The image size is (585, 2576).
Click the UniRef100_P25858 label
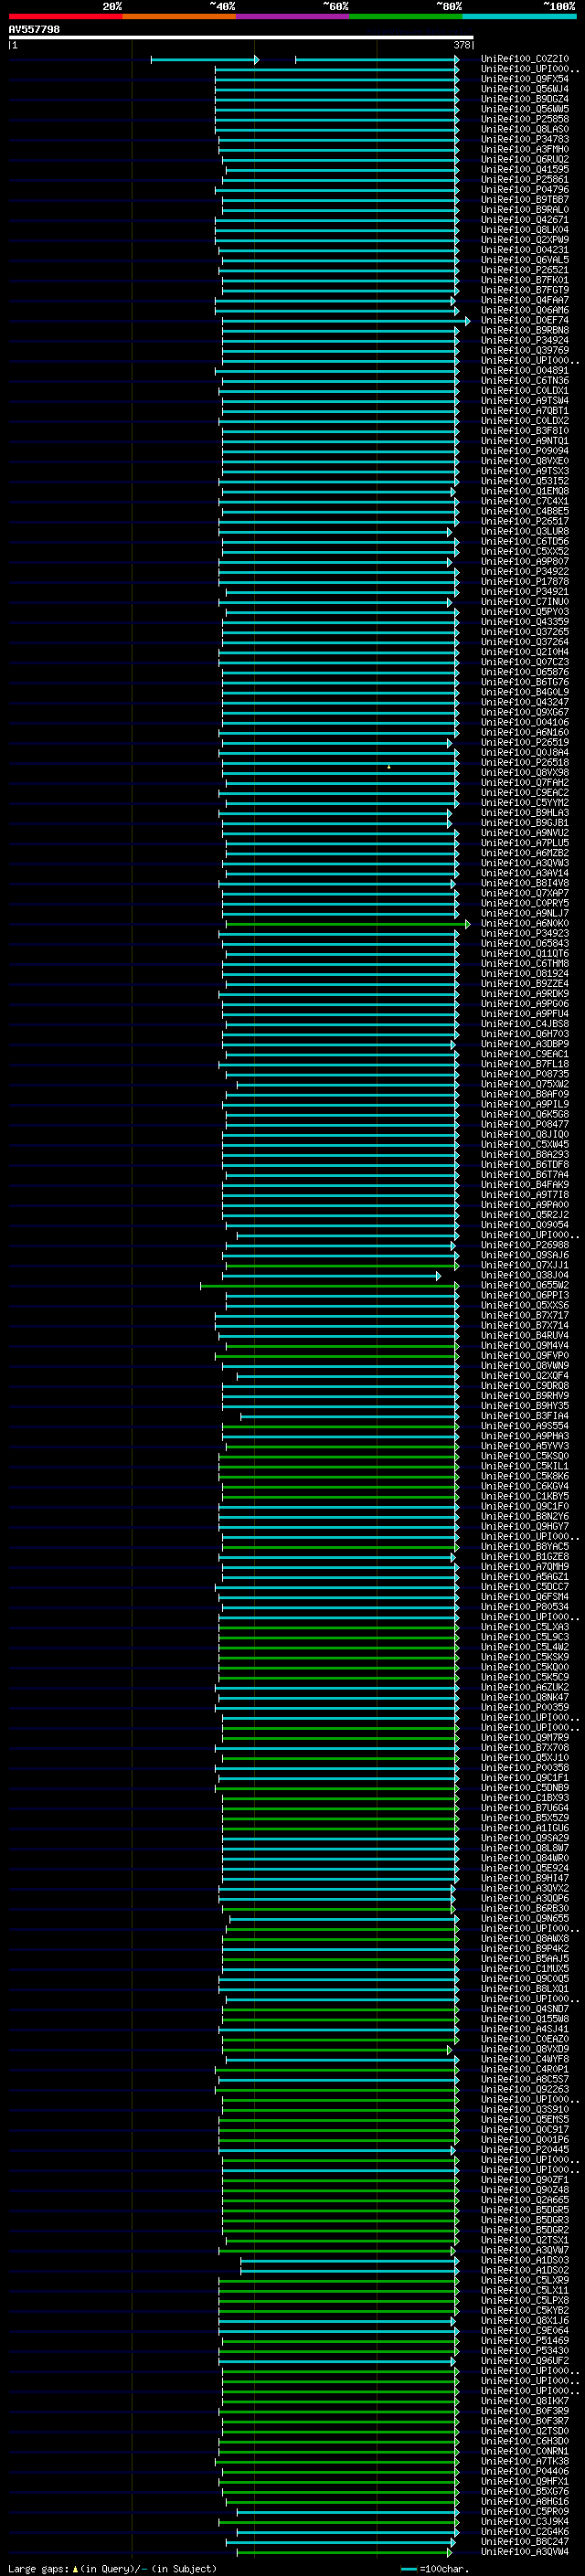(x=525, y=119)
